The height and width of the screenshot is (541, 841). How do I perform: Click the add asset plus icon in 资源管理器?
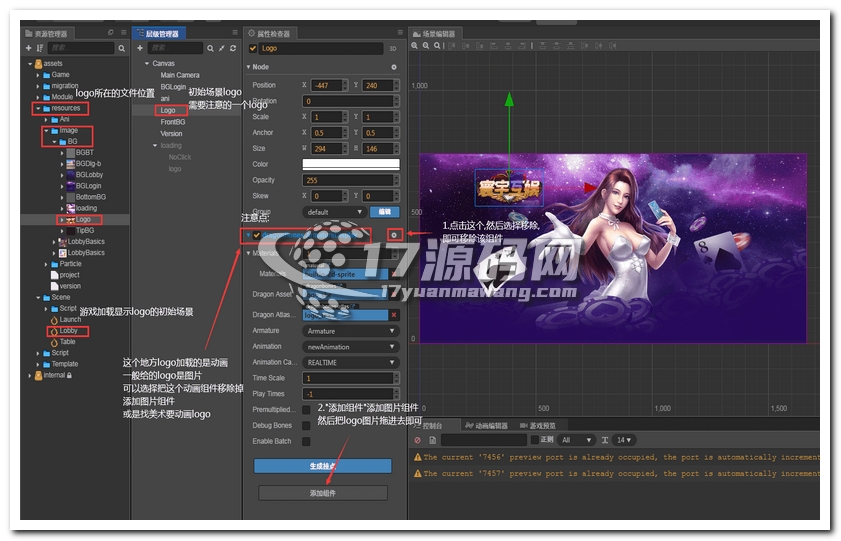pyautogui.click(x=28, y=48)
